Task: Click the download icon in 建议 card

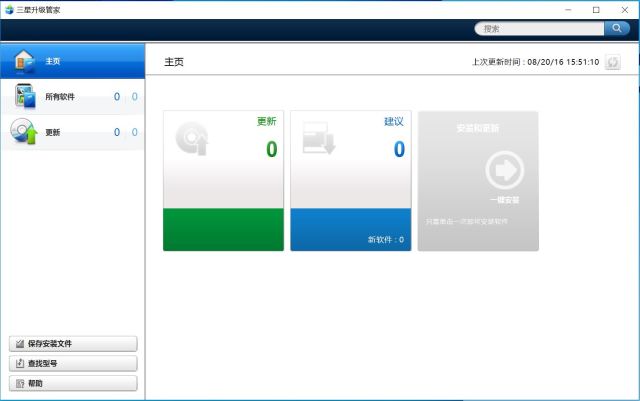Action: (x=319, y=138)
